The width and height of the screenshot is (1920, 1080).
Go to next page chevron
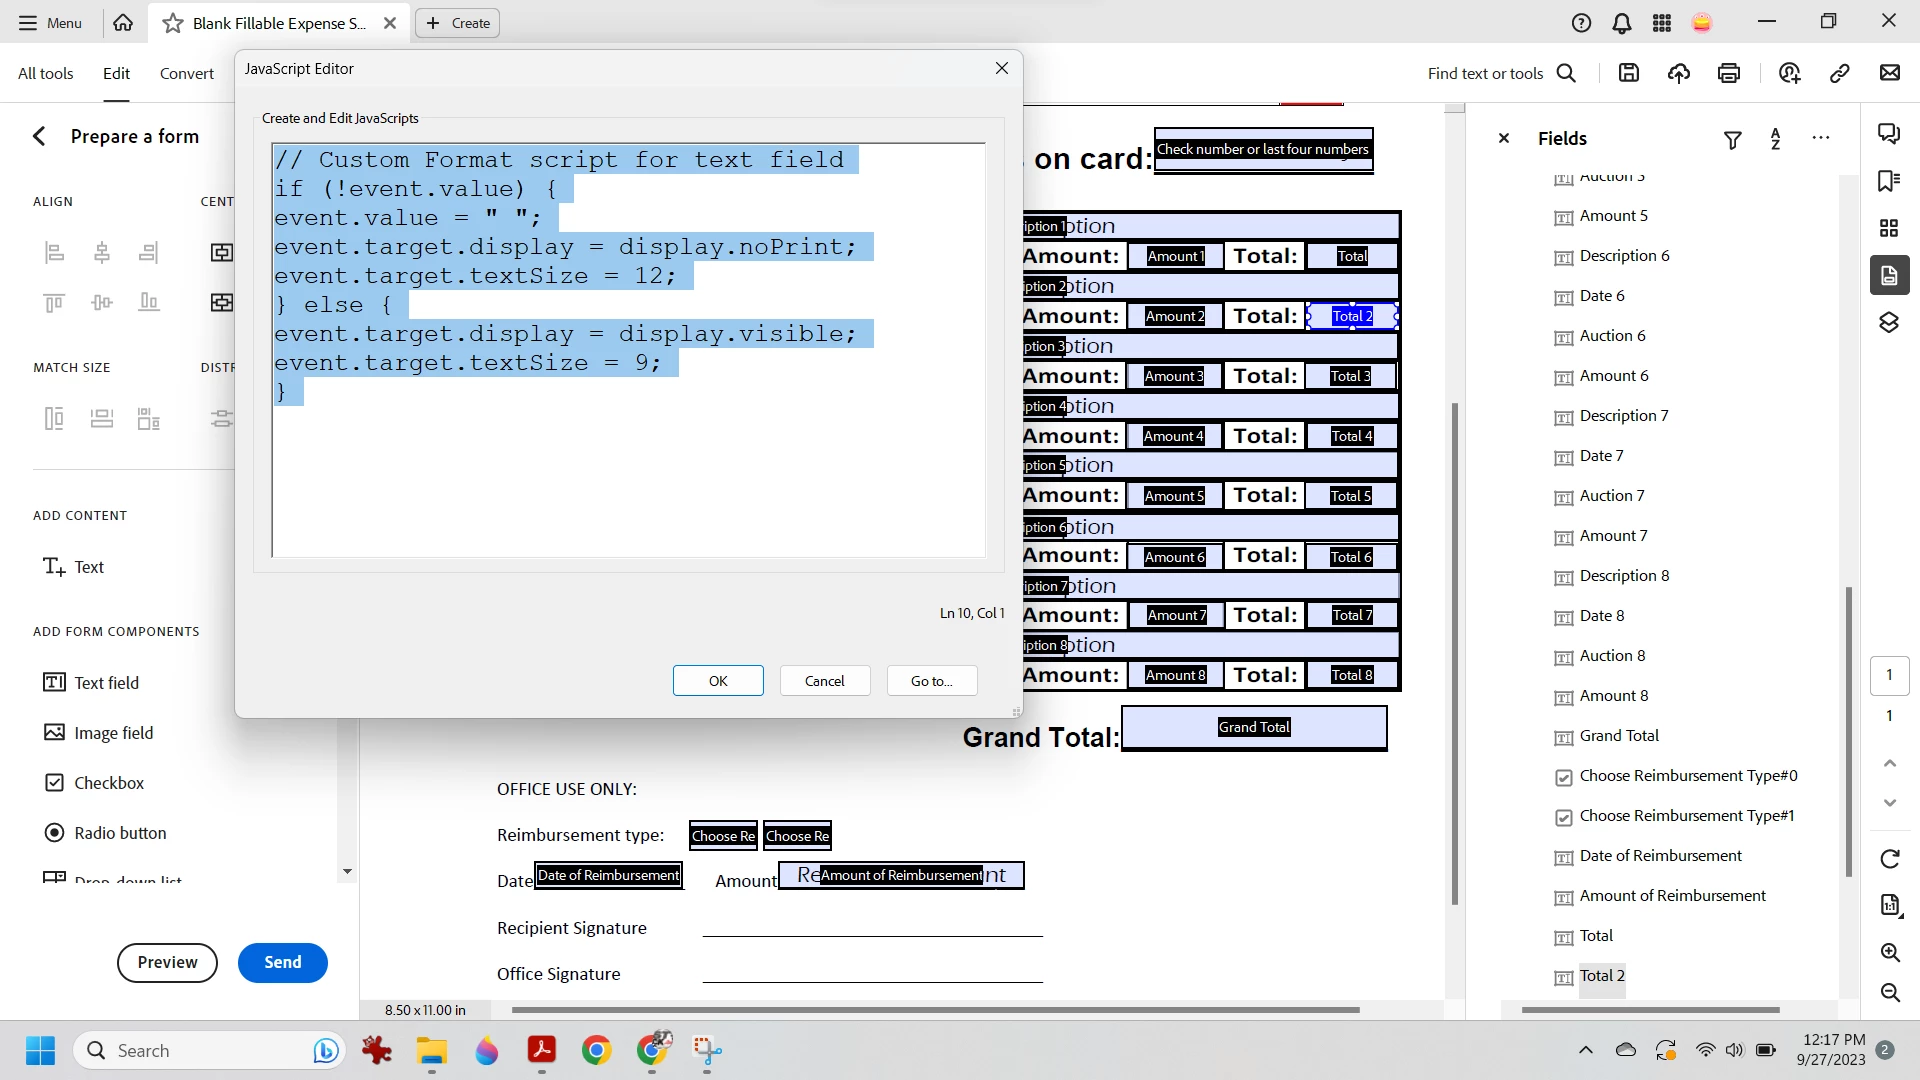pos(1890,803)
